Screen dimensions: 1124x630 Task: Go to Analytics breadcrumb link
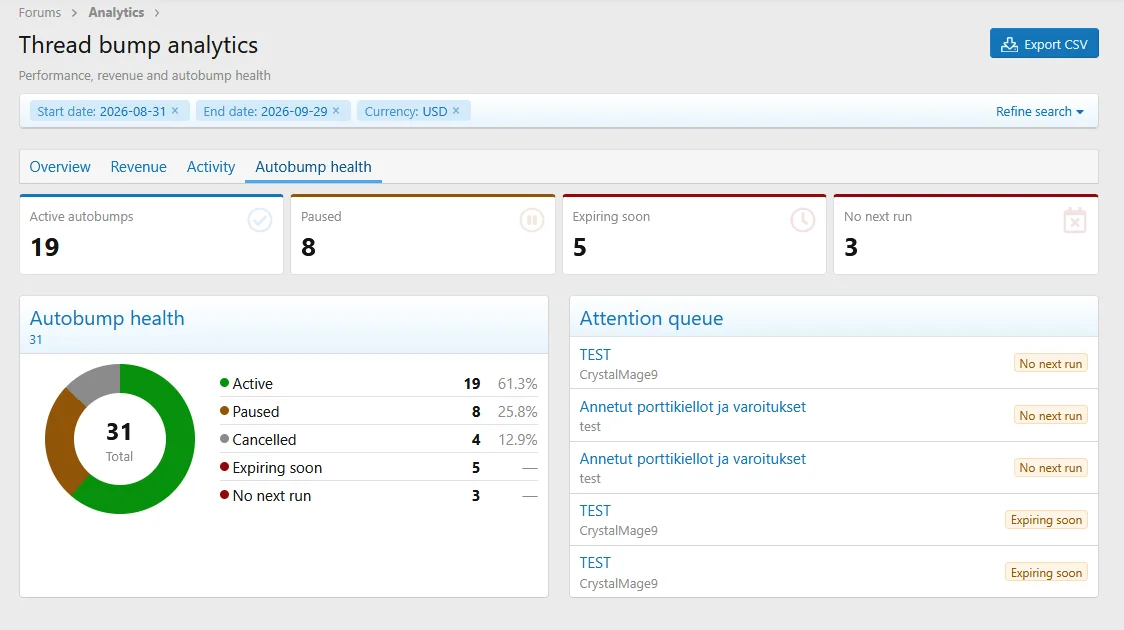point(116,13)
